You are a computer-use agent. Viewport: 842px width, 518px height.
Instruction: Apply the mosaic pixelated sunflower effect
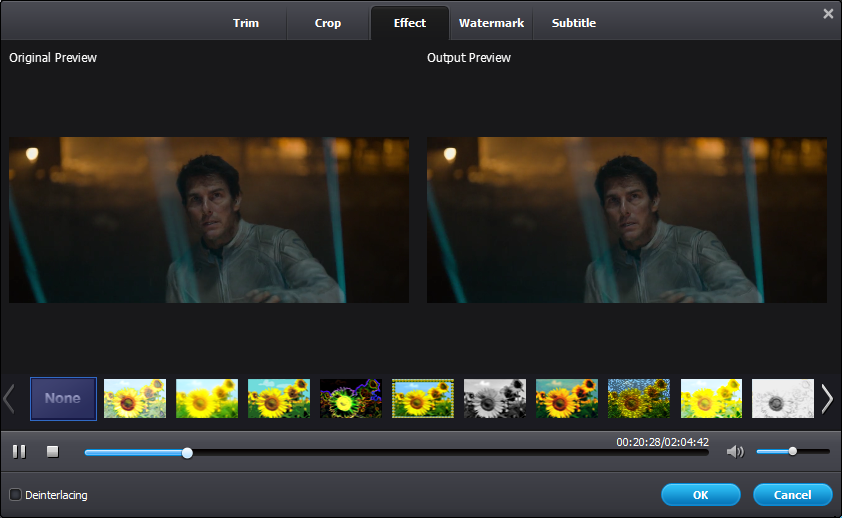coord(638,398)
